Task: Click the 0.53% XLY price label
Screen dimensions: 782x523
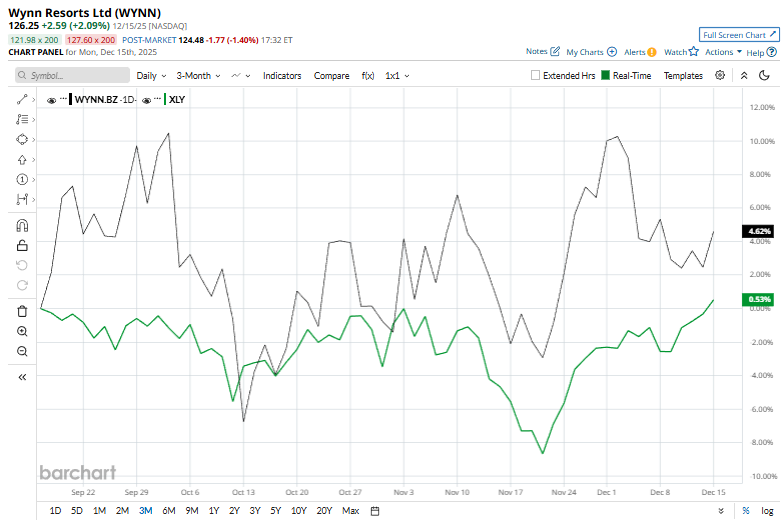Action: pyautogui.click(x=759, y=299)
